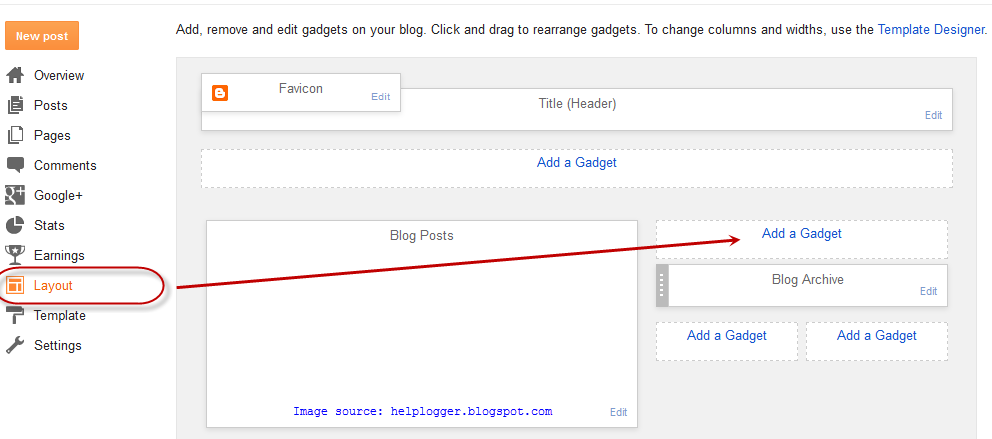Add a Gadget above Blog Archive
The height and width of the screenshot is (439, 992).
(x=802, y=233)
